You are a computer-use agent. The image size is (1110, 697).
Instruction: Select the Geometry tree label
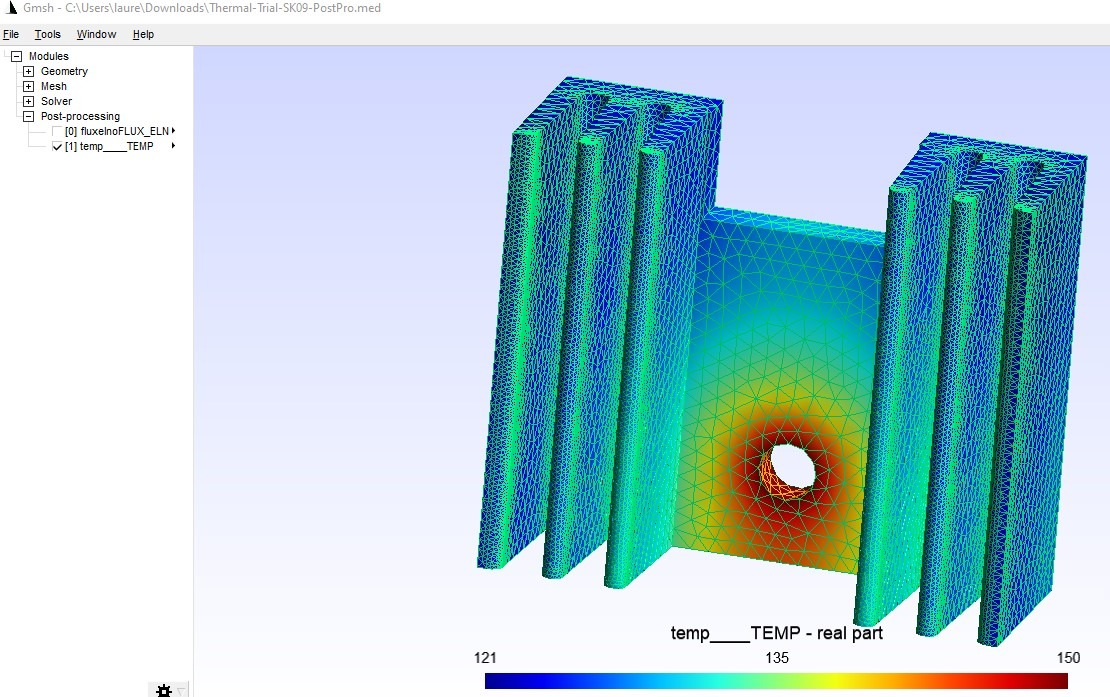(64, 71)
